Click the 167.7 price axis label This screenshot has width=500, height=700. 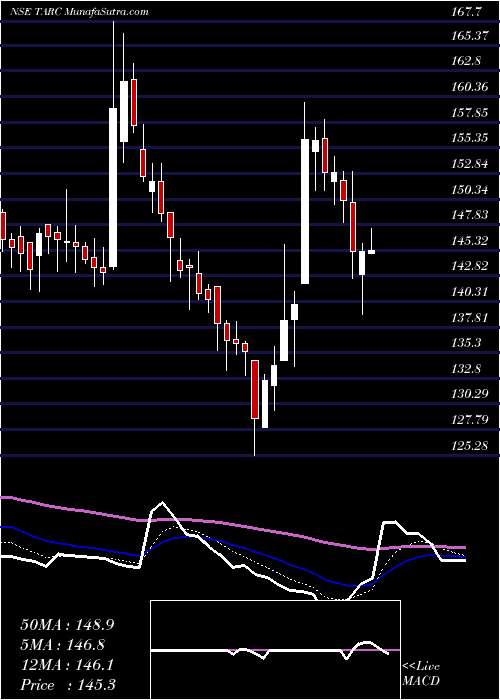coord(466,12)
